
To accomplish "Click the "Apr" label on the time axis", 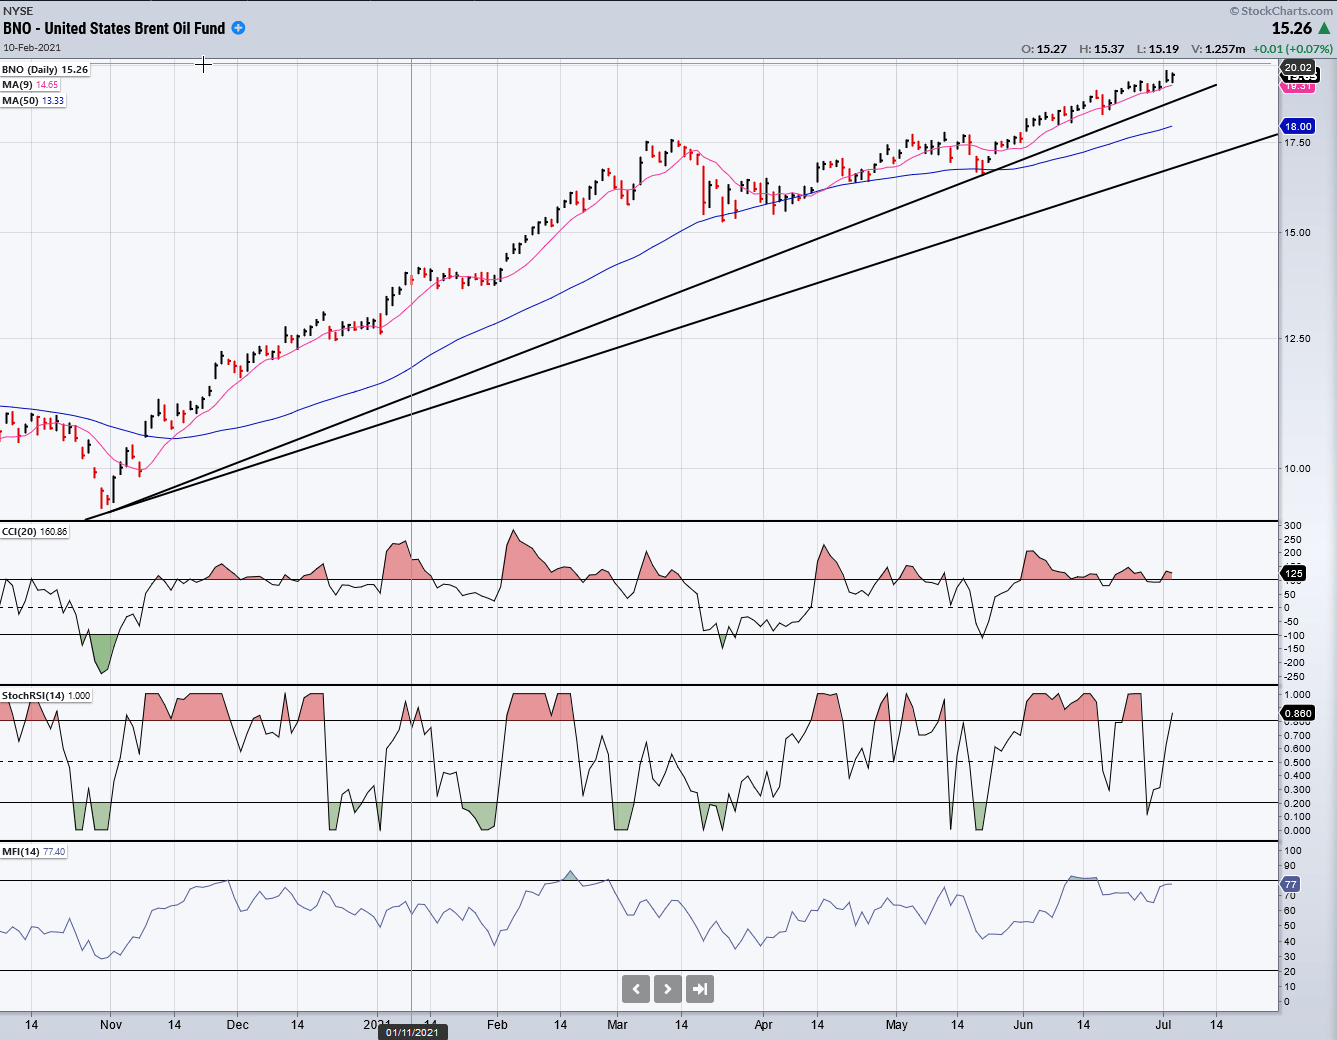I will [764, 1024].
